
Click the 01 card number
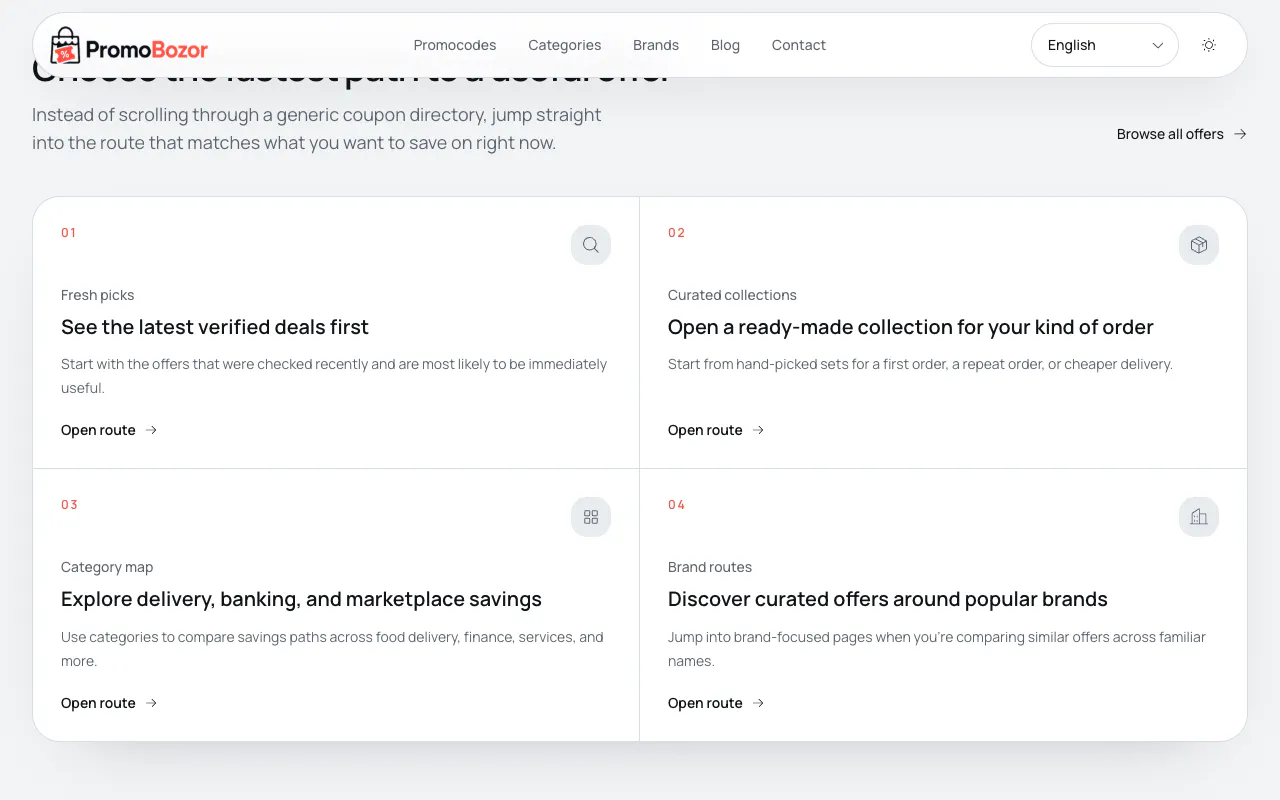(x=69, y=233)
